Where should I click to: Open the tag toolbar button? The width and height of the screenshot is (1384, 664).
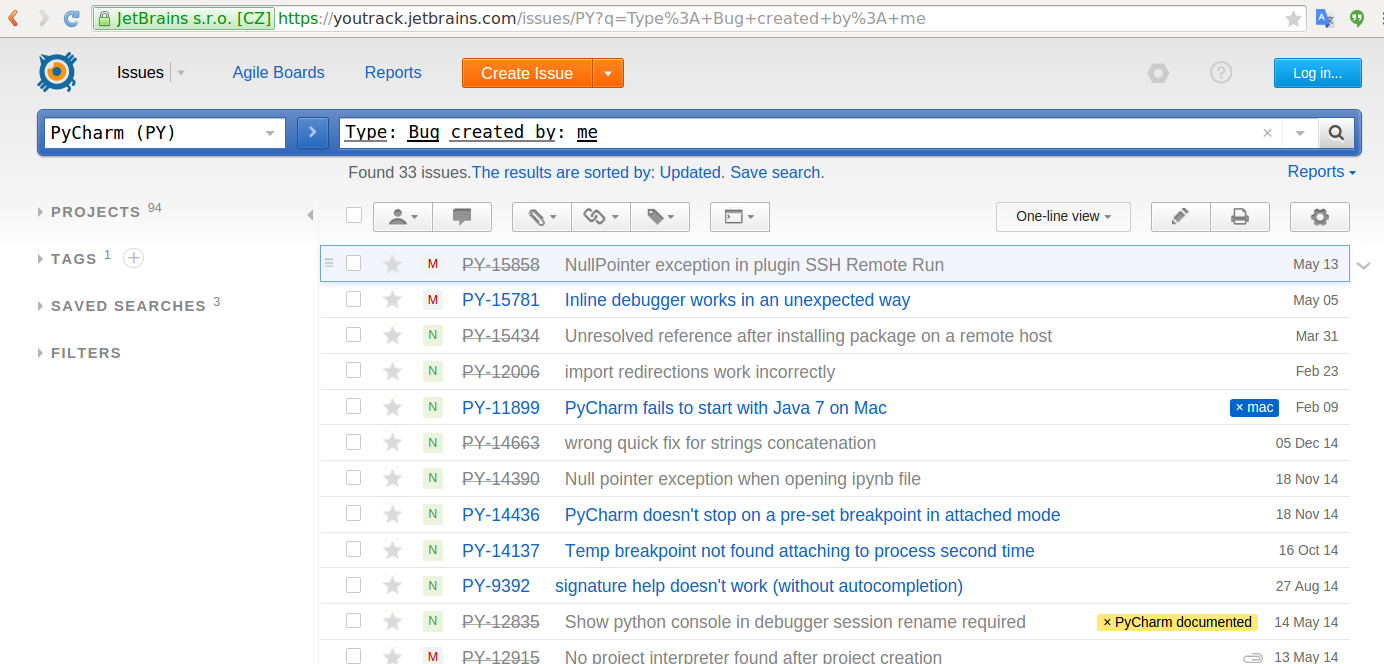click(660, 216)
